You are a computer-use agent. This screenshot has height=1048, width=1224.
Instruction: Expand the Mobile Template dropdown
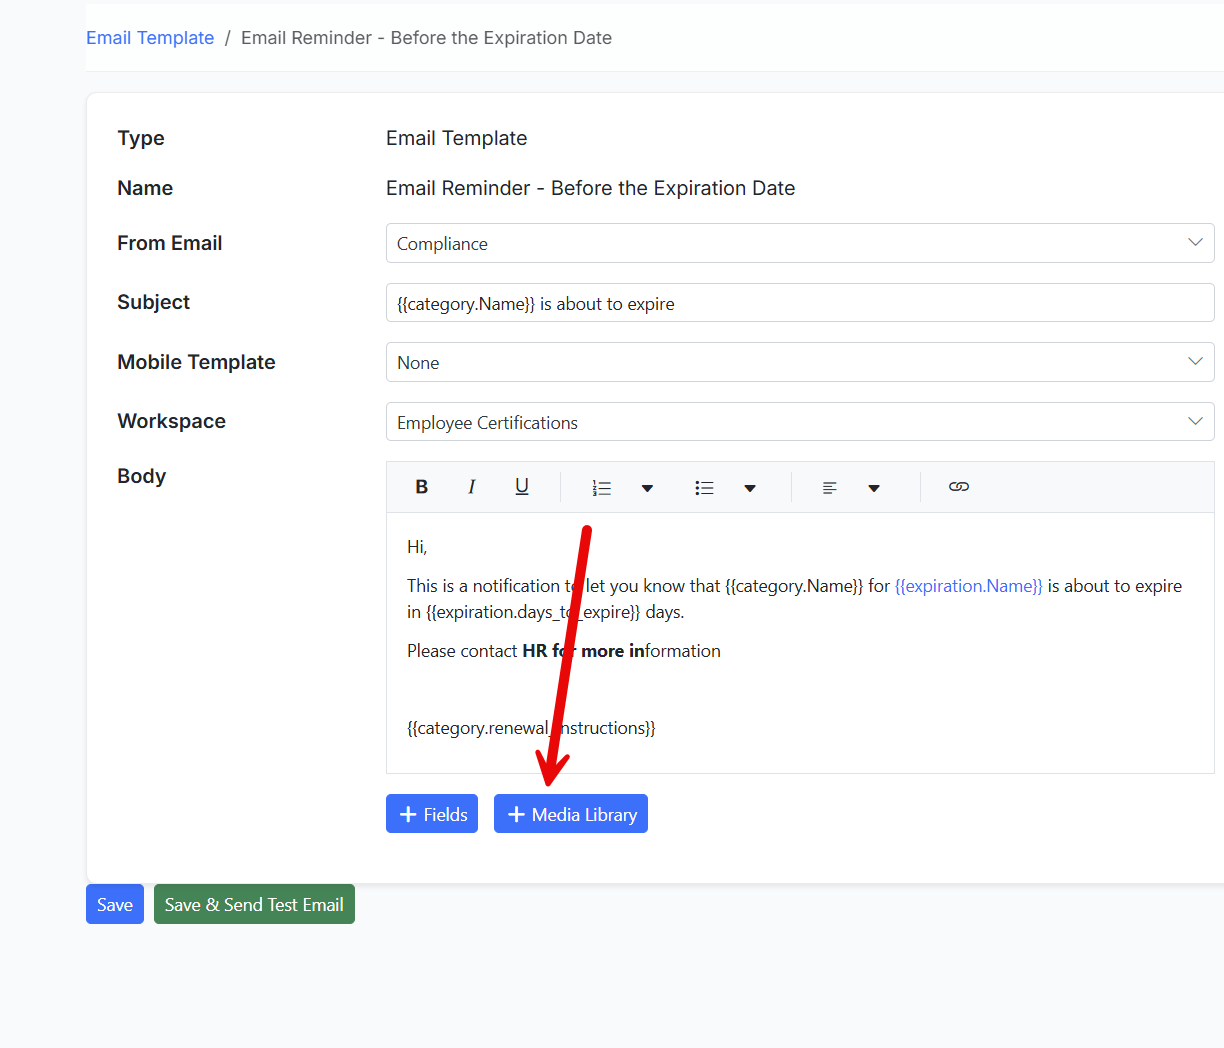pos(800,362)
